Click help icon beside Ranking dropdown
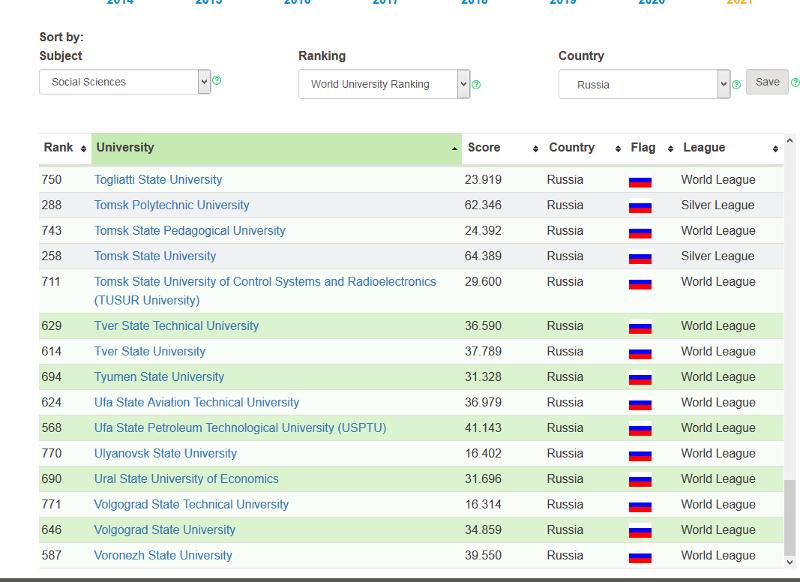Viewport: 800px width, 582px height. [x=476, y=84]
